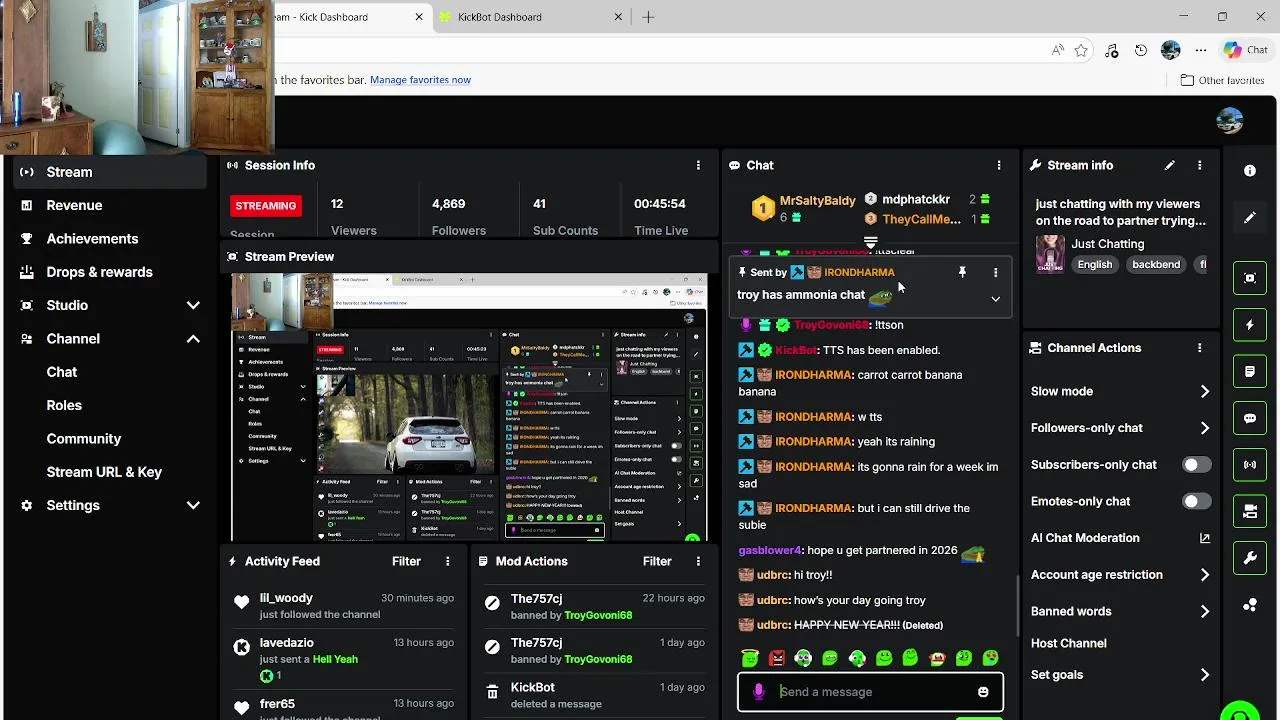Click Host Channel action
The image size is (1280, 720).
tap(1068, 643)
